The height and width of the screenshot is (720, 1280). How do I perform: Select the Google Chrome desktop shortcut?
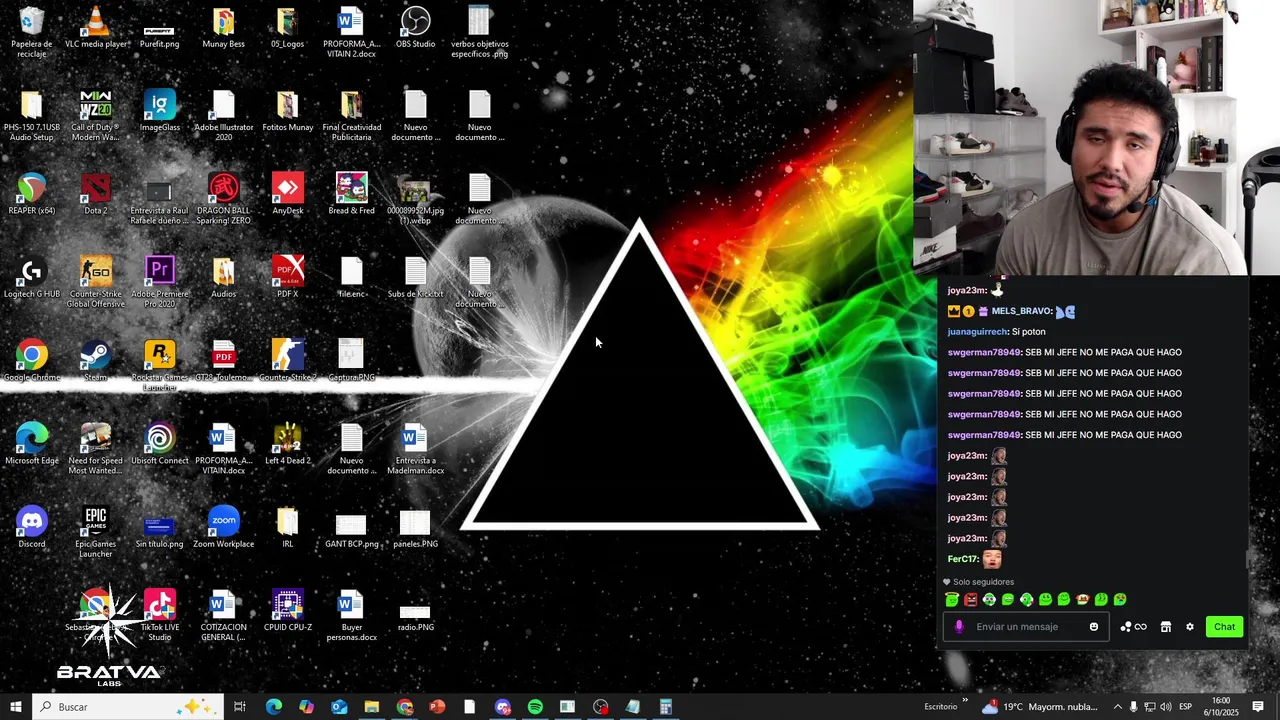click(x=32, y=361)
